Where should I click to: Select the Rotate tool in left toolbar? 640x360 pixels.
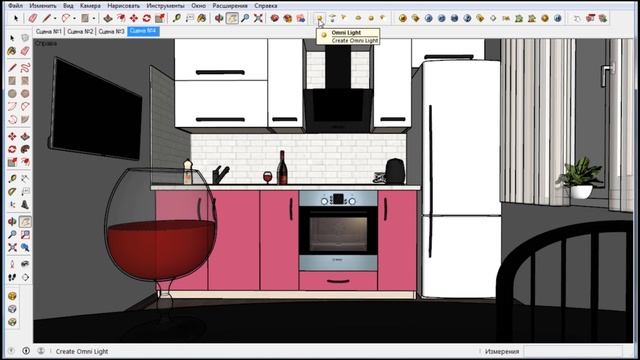pyautogui.click(x=12, y=149)
